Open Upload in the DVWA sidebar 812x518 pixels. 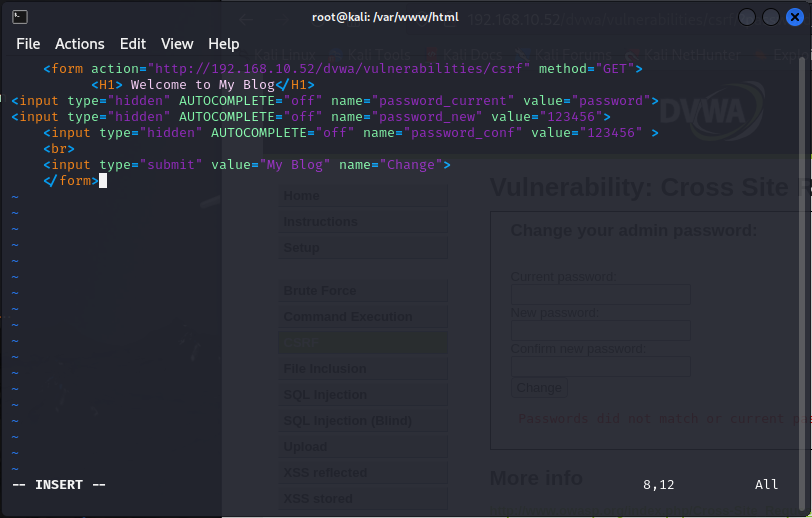click(363, 447)
